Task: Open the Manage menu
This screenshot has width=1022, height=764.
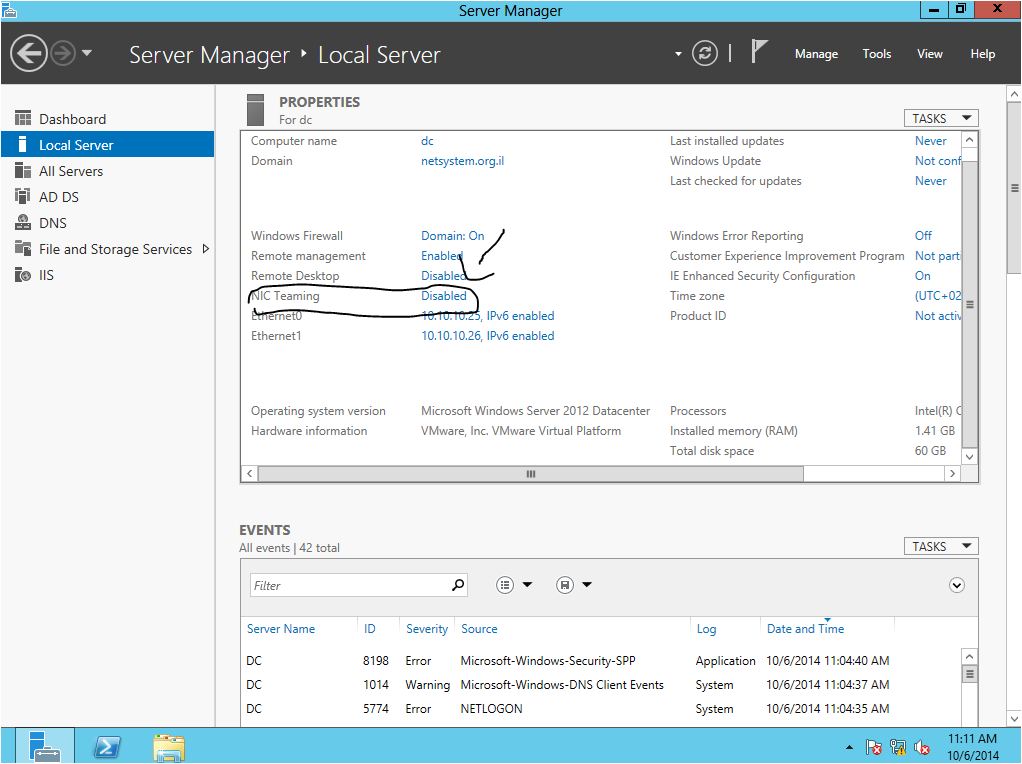Action: pos(816,54)
